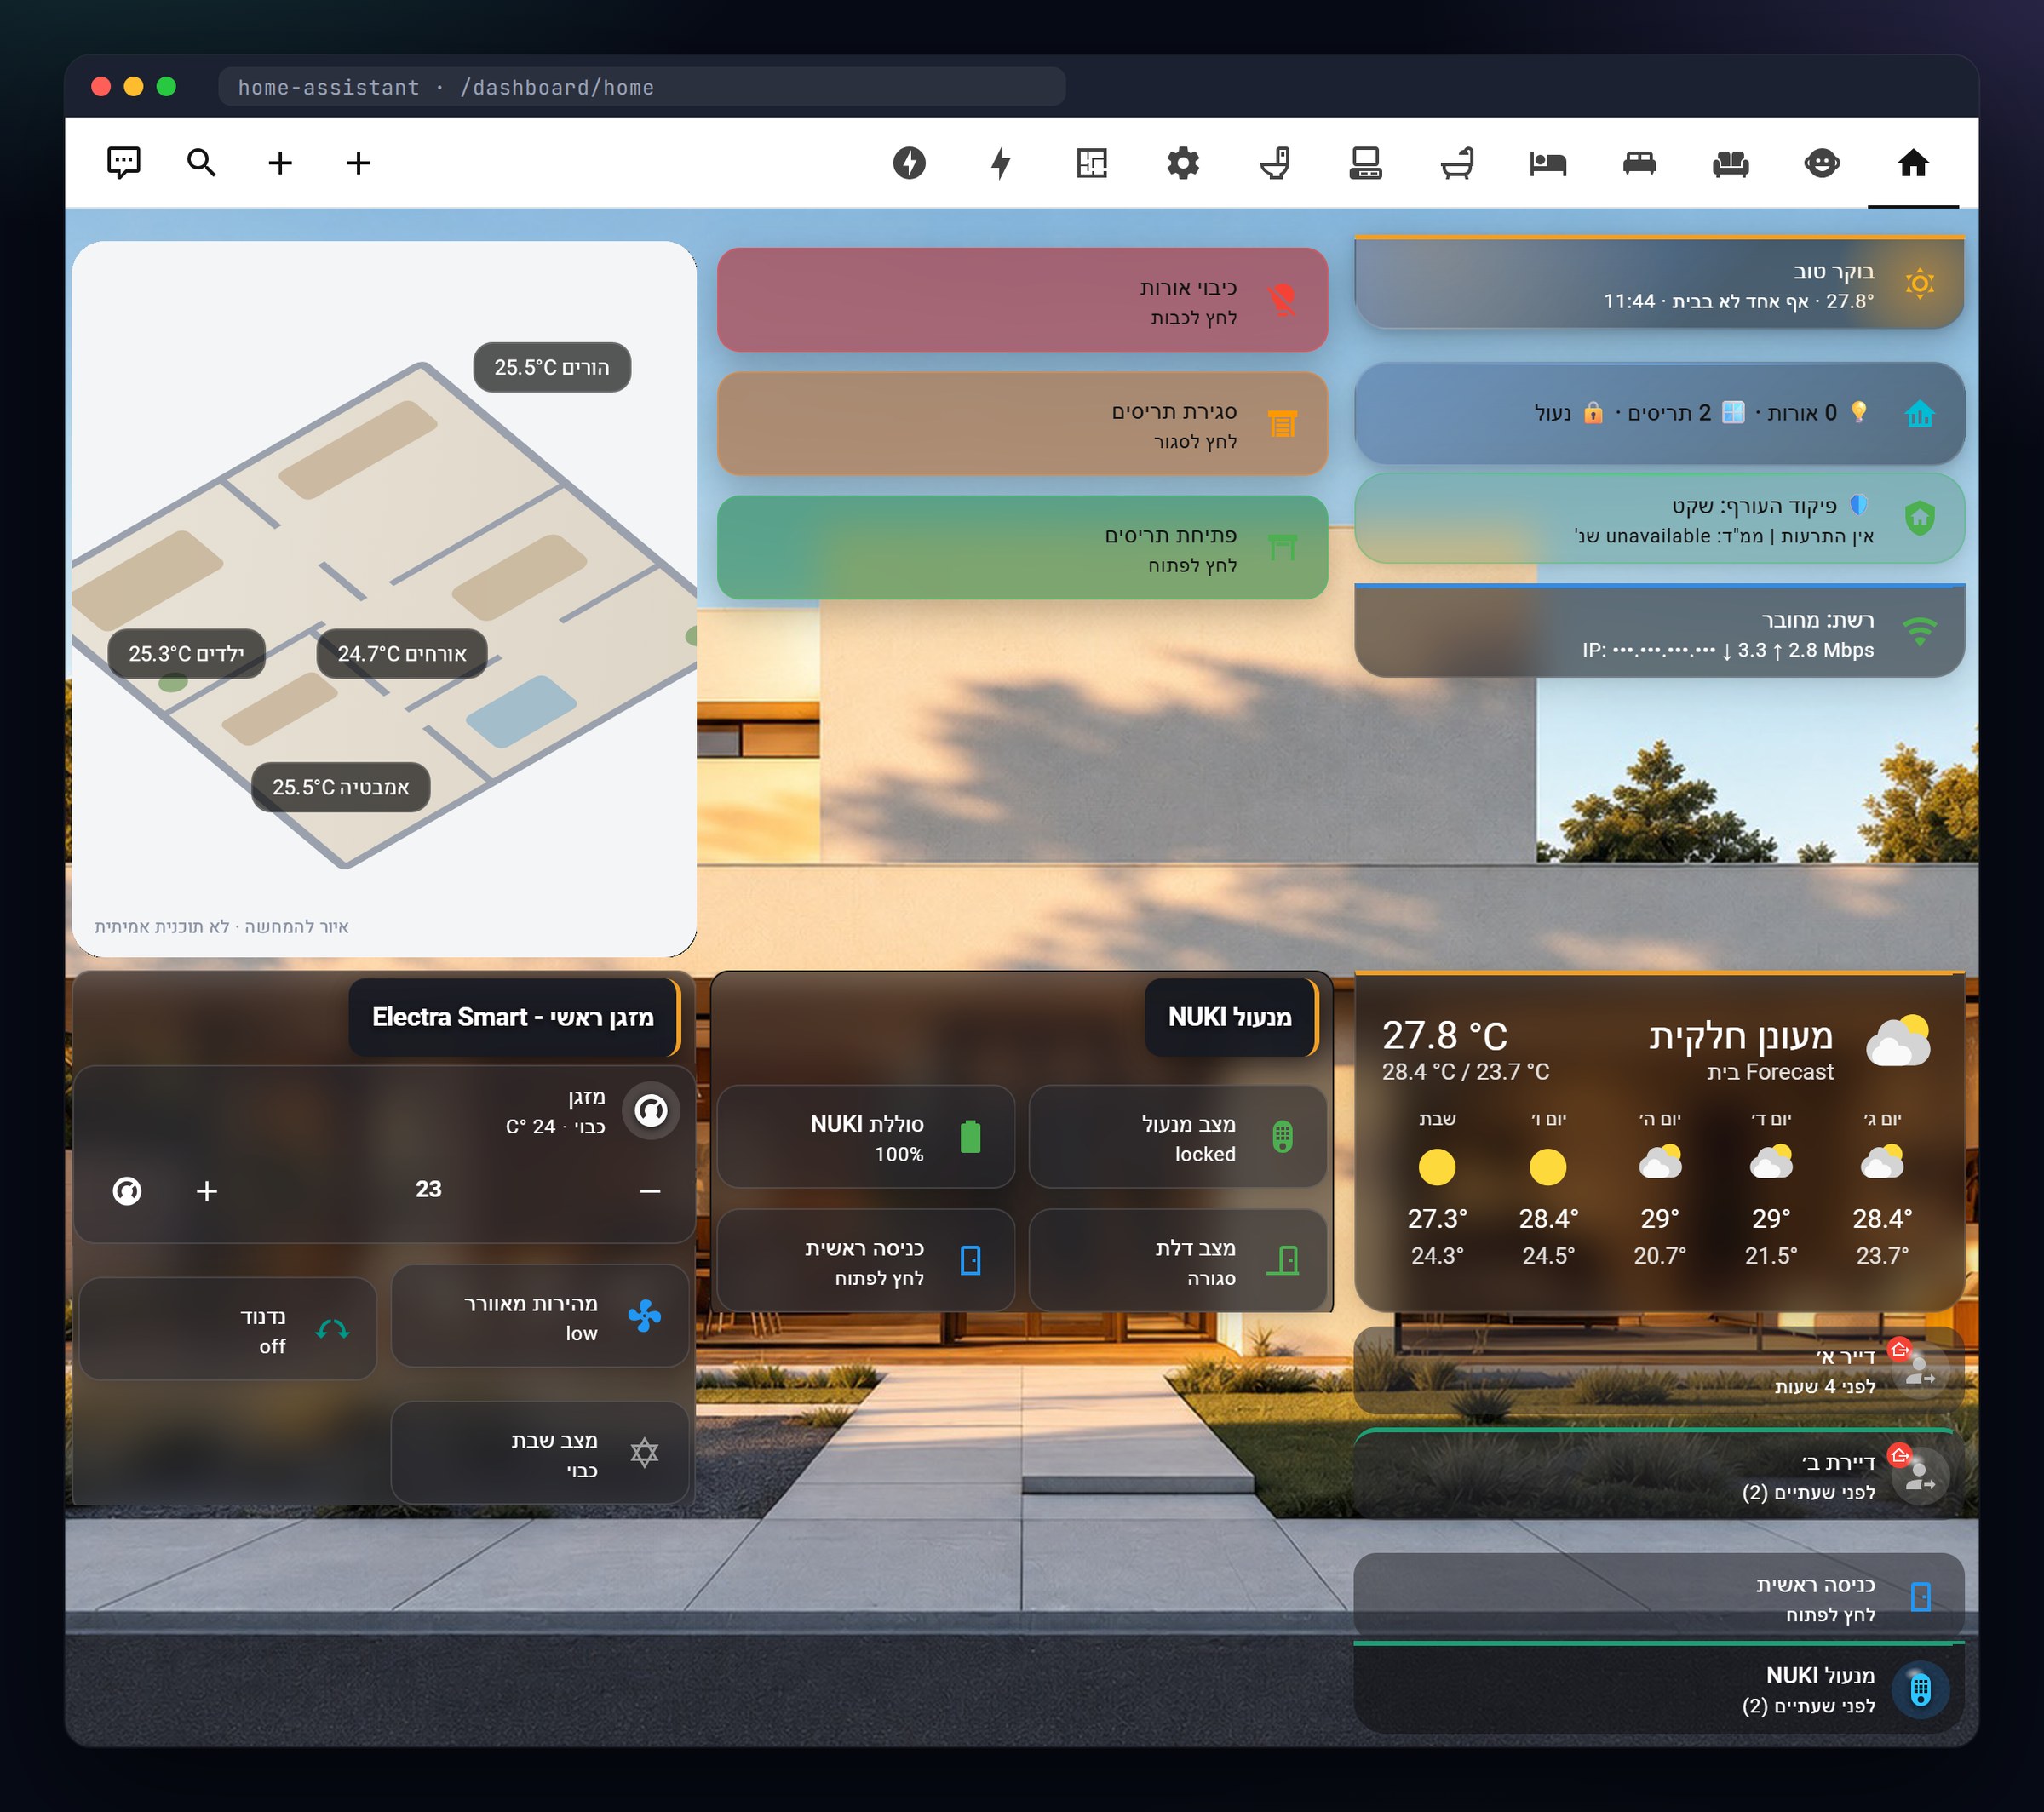2044x1812 pixels.
Task: Open the מצב דלת door state tile
Action: (1178, 1261)
